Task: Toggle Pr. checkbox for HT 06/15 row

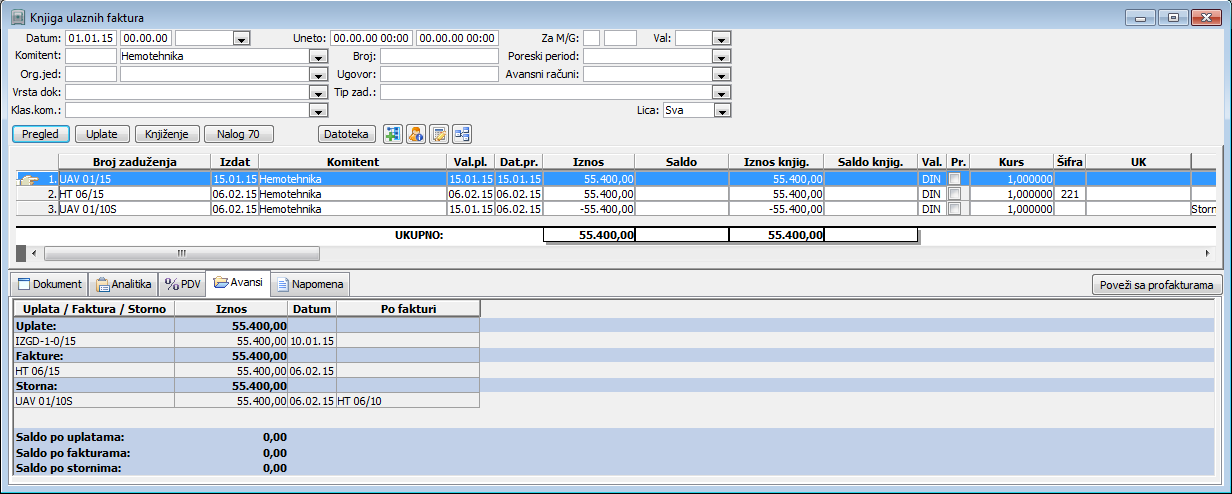Action: pos(955,194)
